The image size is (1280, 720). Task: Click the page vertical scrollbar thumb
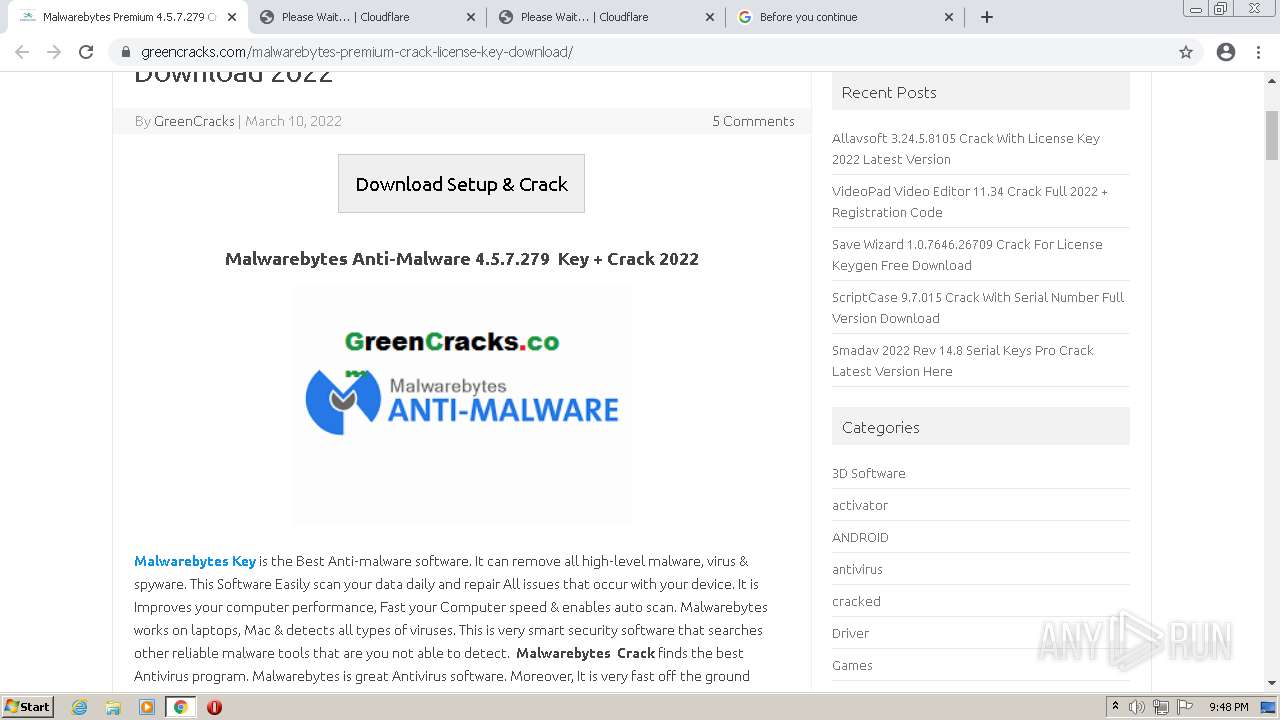(1272, 135)
